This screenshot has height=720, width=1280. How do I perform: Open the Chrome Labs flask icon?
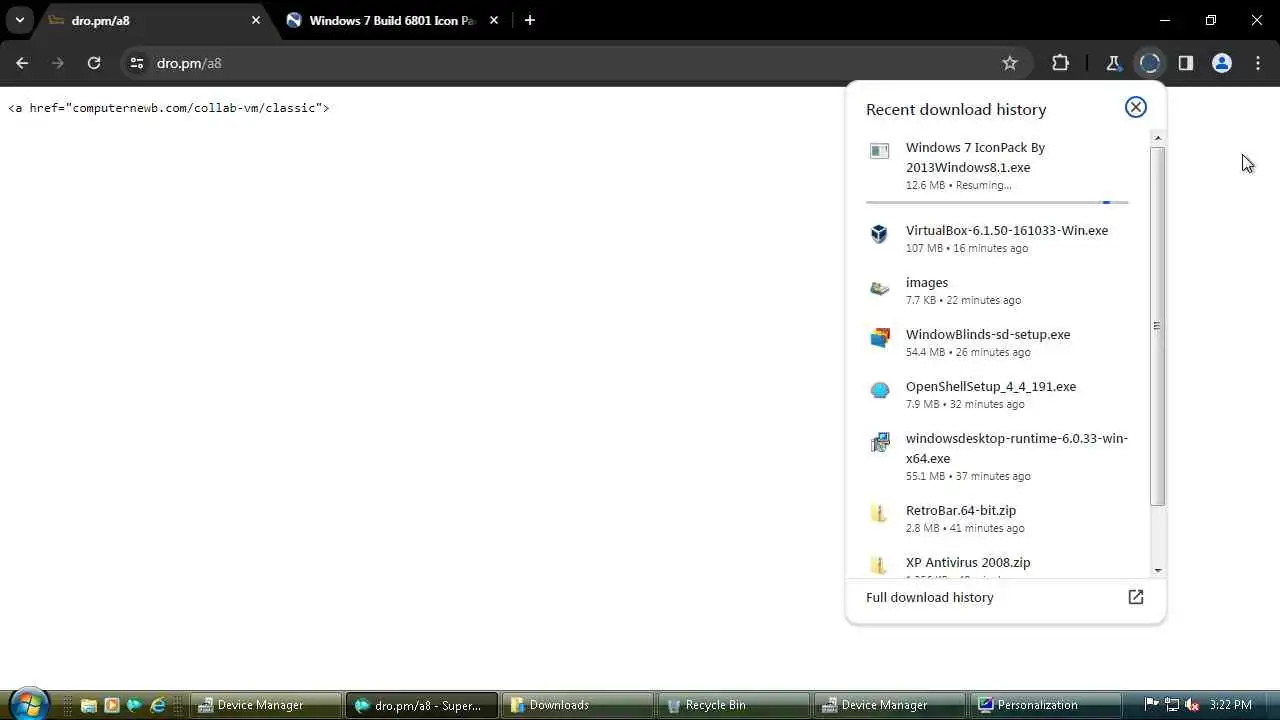1113,63
